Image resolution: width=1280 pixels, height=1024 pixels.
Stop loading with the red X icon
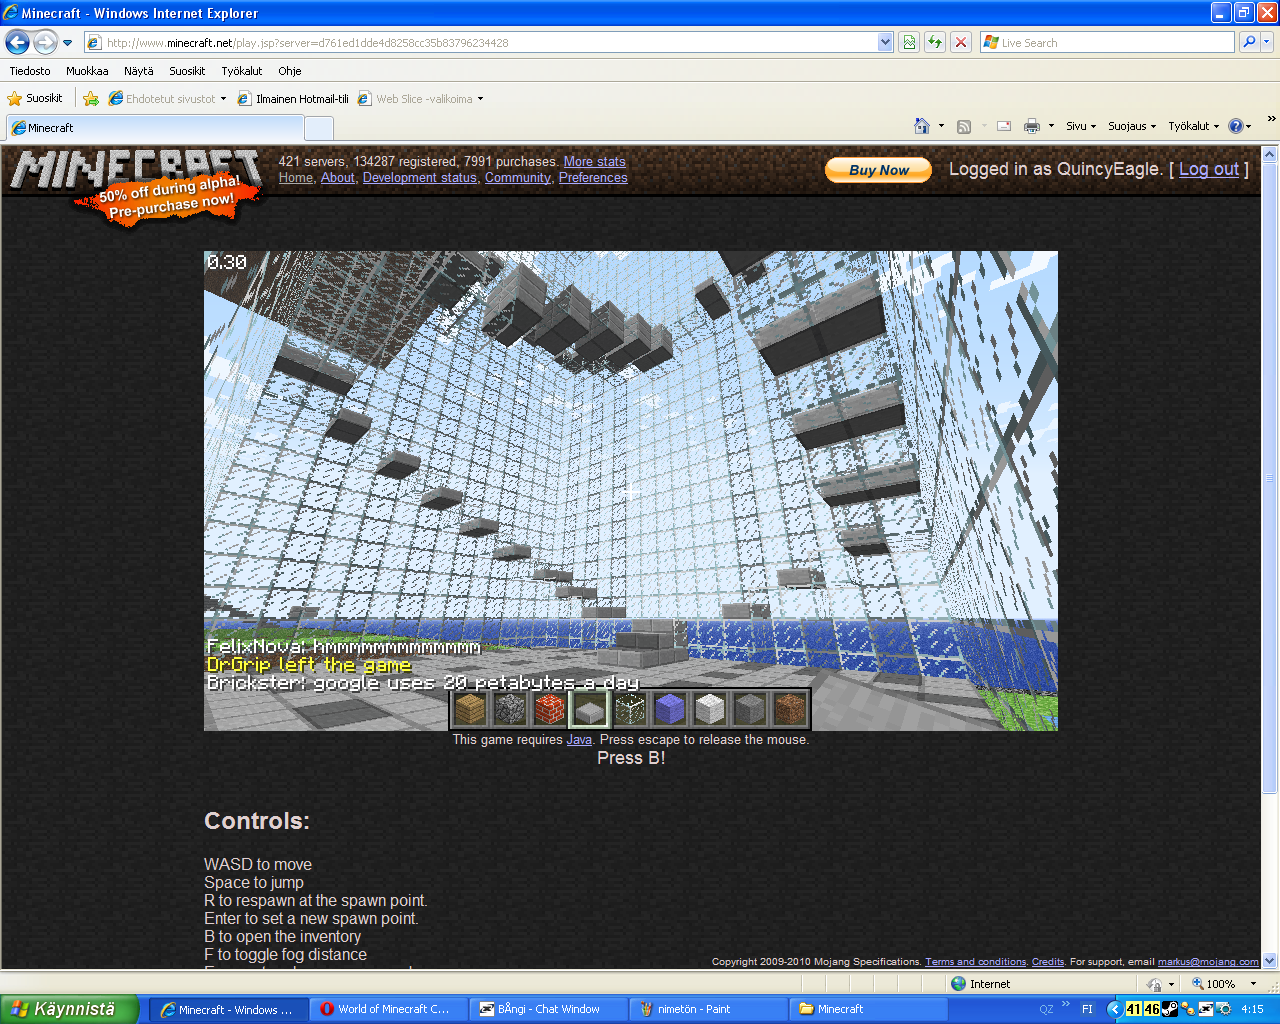(961, 42)
